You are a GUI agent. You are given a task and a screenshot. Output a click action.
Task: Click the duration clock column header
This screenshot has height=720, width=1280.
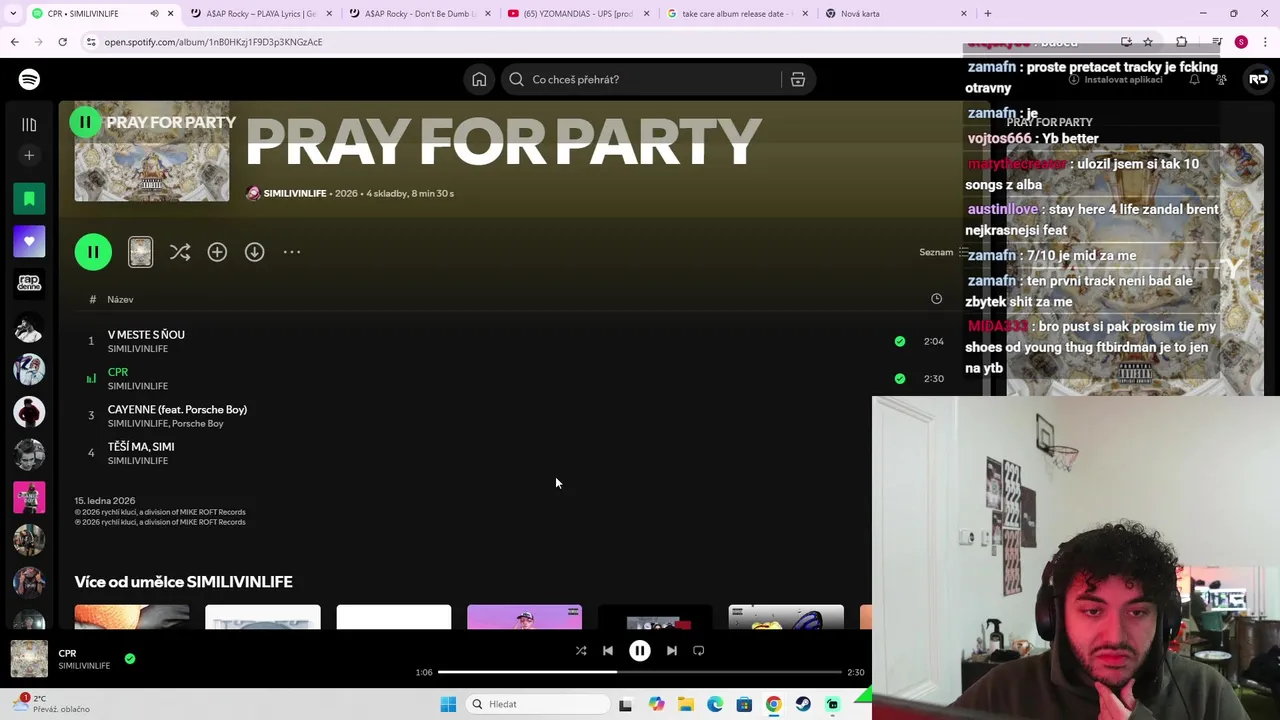pyautogui.click(x=936, y=299)
